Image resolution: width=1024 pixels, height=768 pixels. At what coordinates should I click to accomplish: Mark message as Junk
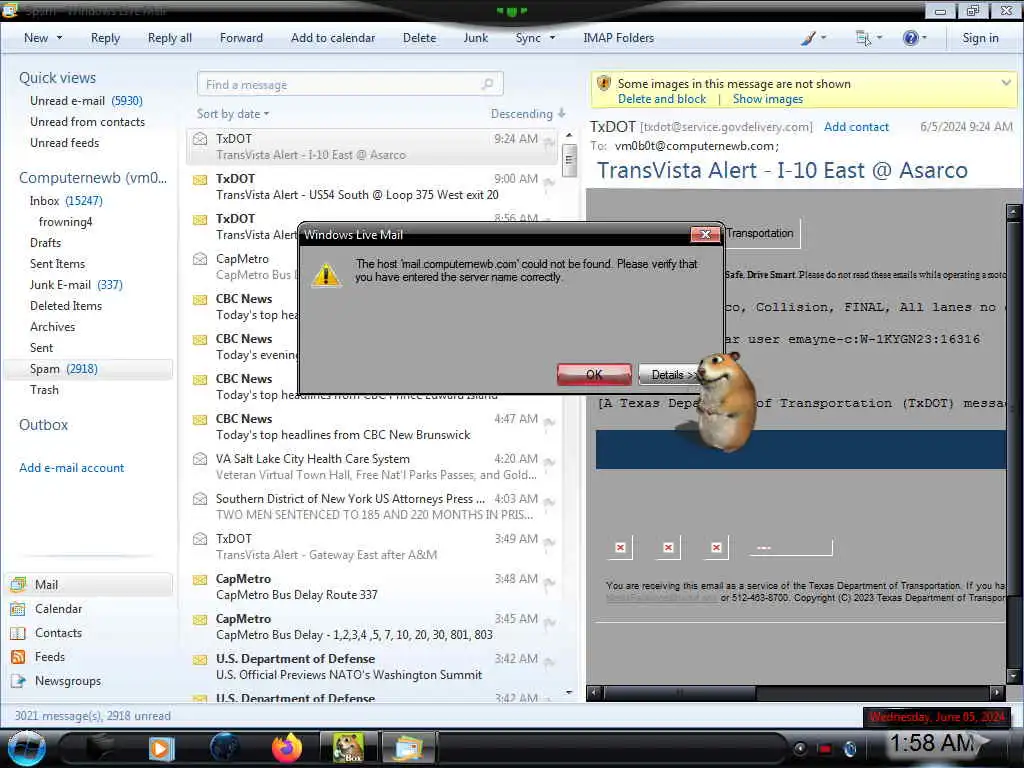[475, 38]
